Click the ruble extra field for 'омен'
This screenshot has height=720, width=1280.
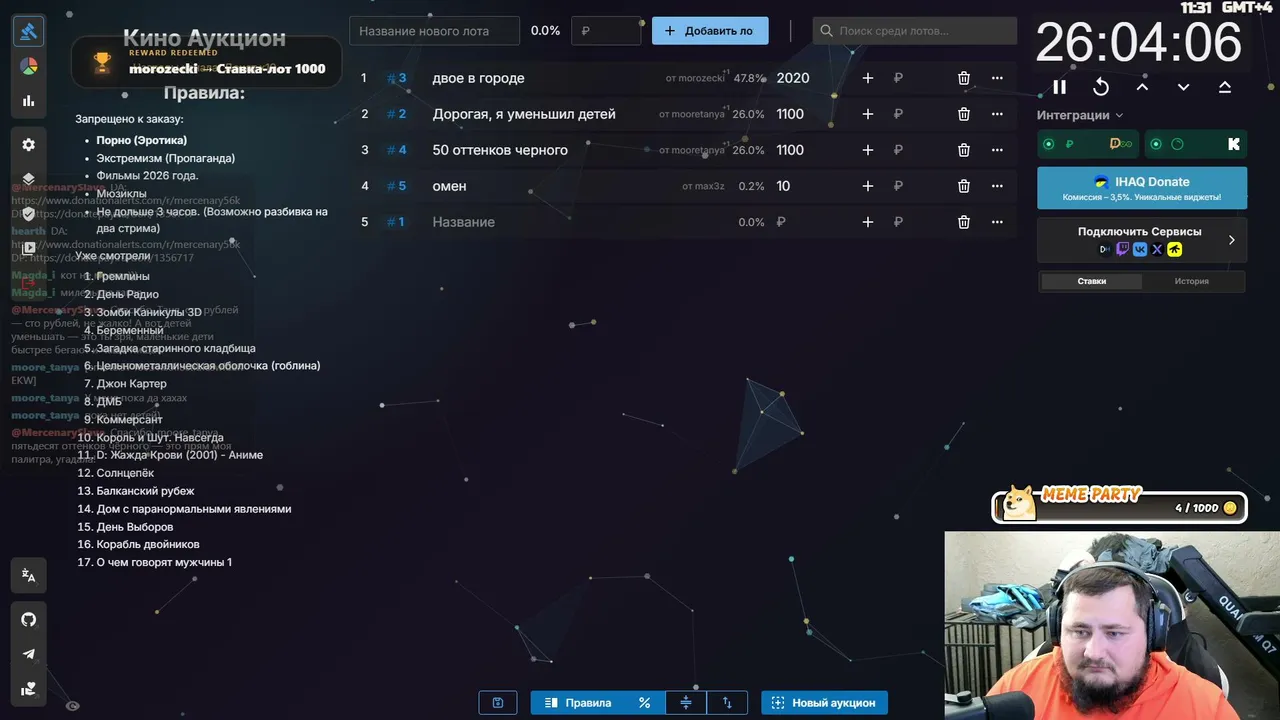click(x=898, y=186)
